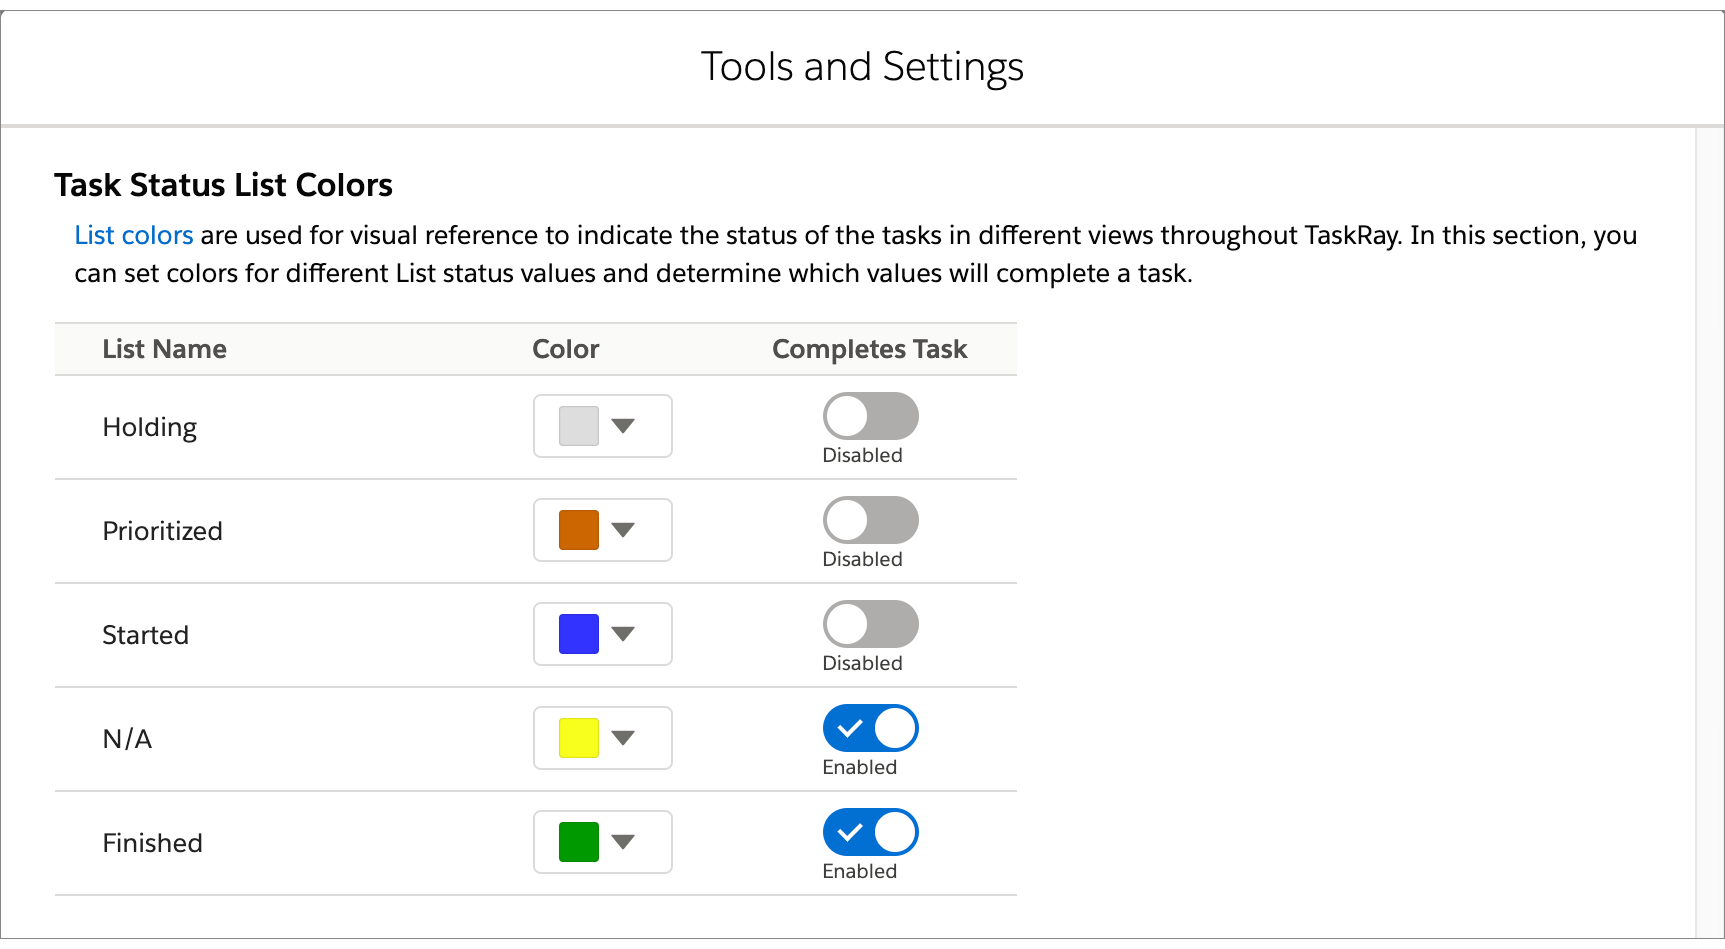This screenshot has height=949, width=1725.
Task: Open the List colors help link
Action: [134, 235]
